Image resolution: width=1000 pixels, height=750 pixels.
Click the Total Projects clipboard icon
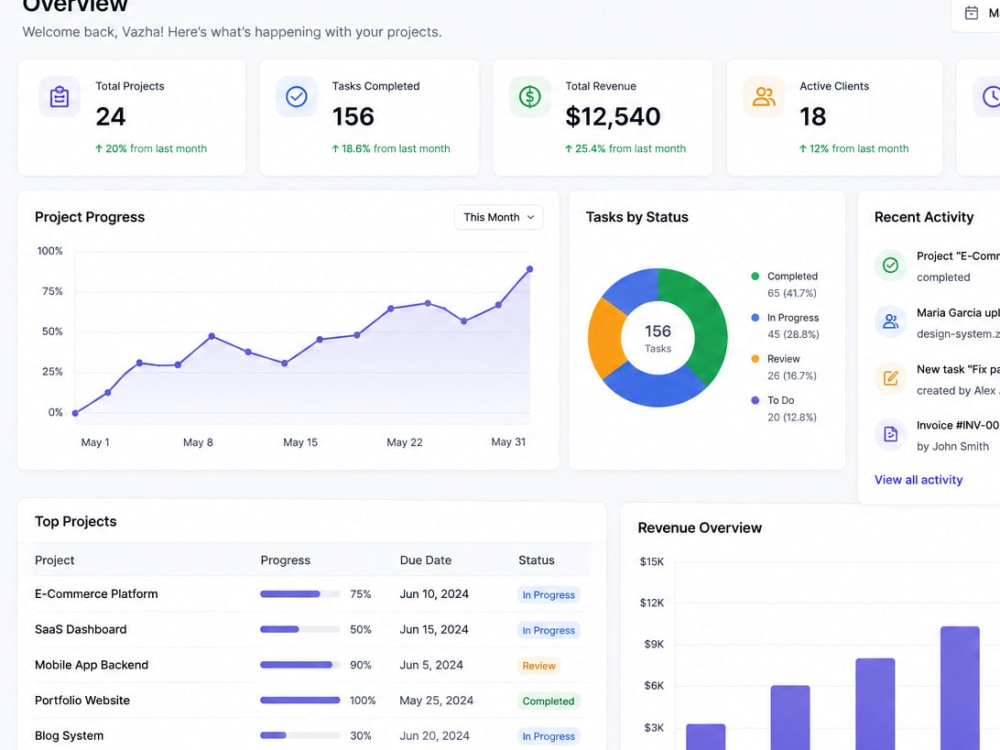(59, 97)
